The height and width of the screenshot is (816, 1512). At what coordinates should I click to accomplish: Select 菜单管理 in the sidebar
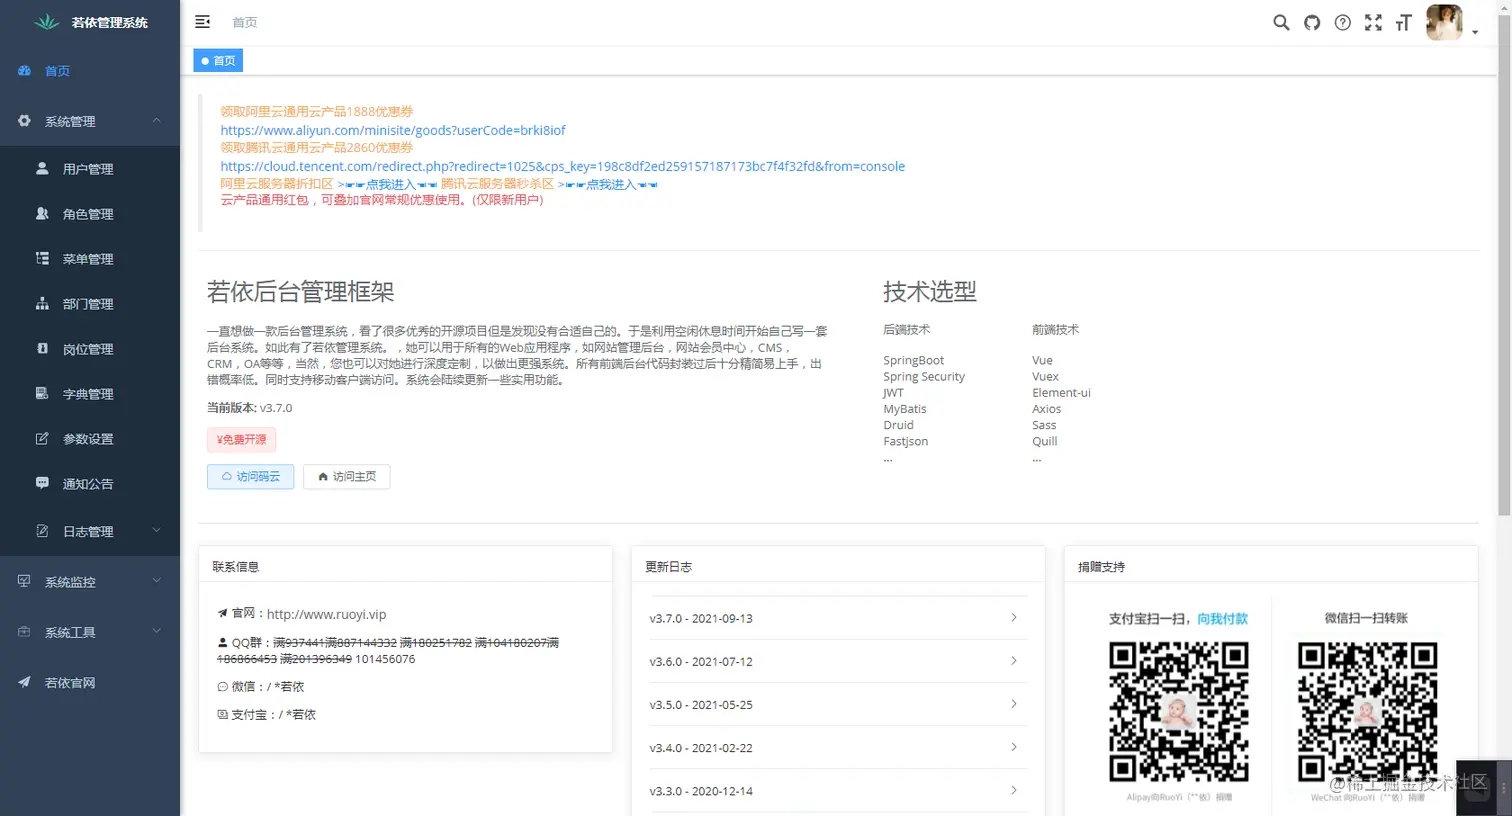(x=90, y=258)
